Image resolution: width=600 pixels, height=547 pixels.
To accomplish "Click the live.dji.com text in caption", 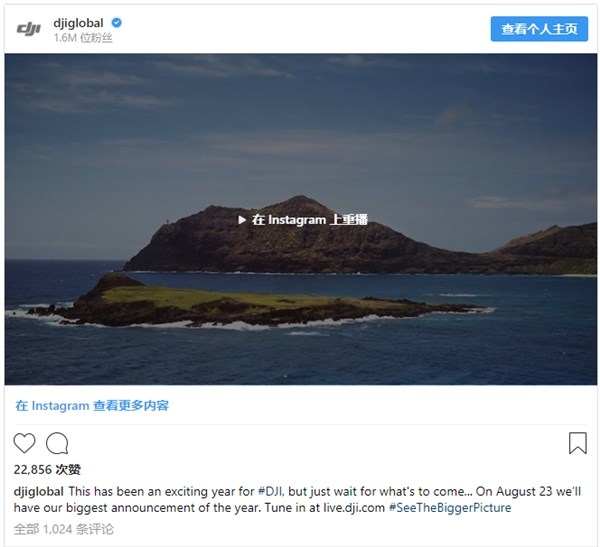I will coord(354,508).
